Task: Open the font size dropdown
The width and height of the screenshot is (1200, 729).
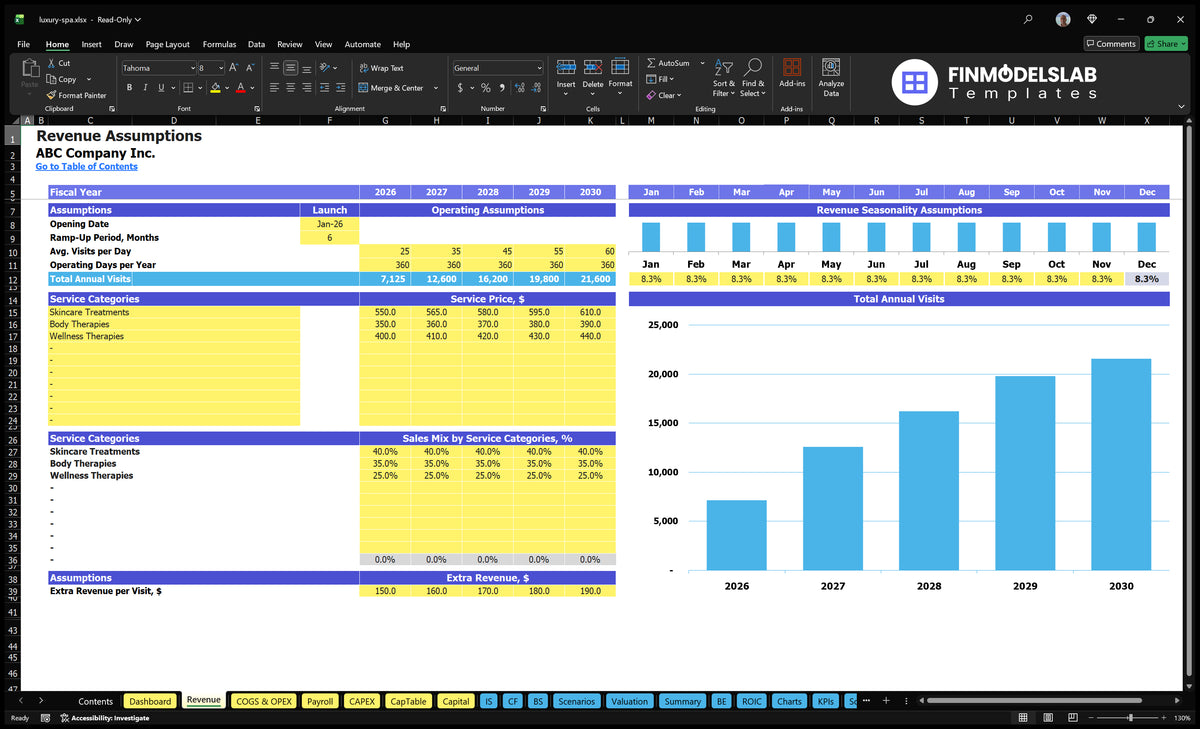Action: [219, 68]
